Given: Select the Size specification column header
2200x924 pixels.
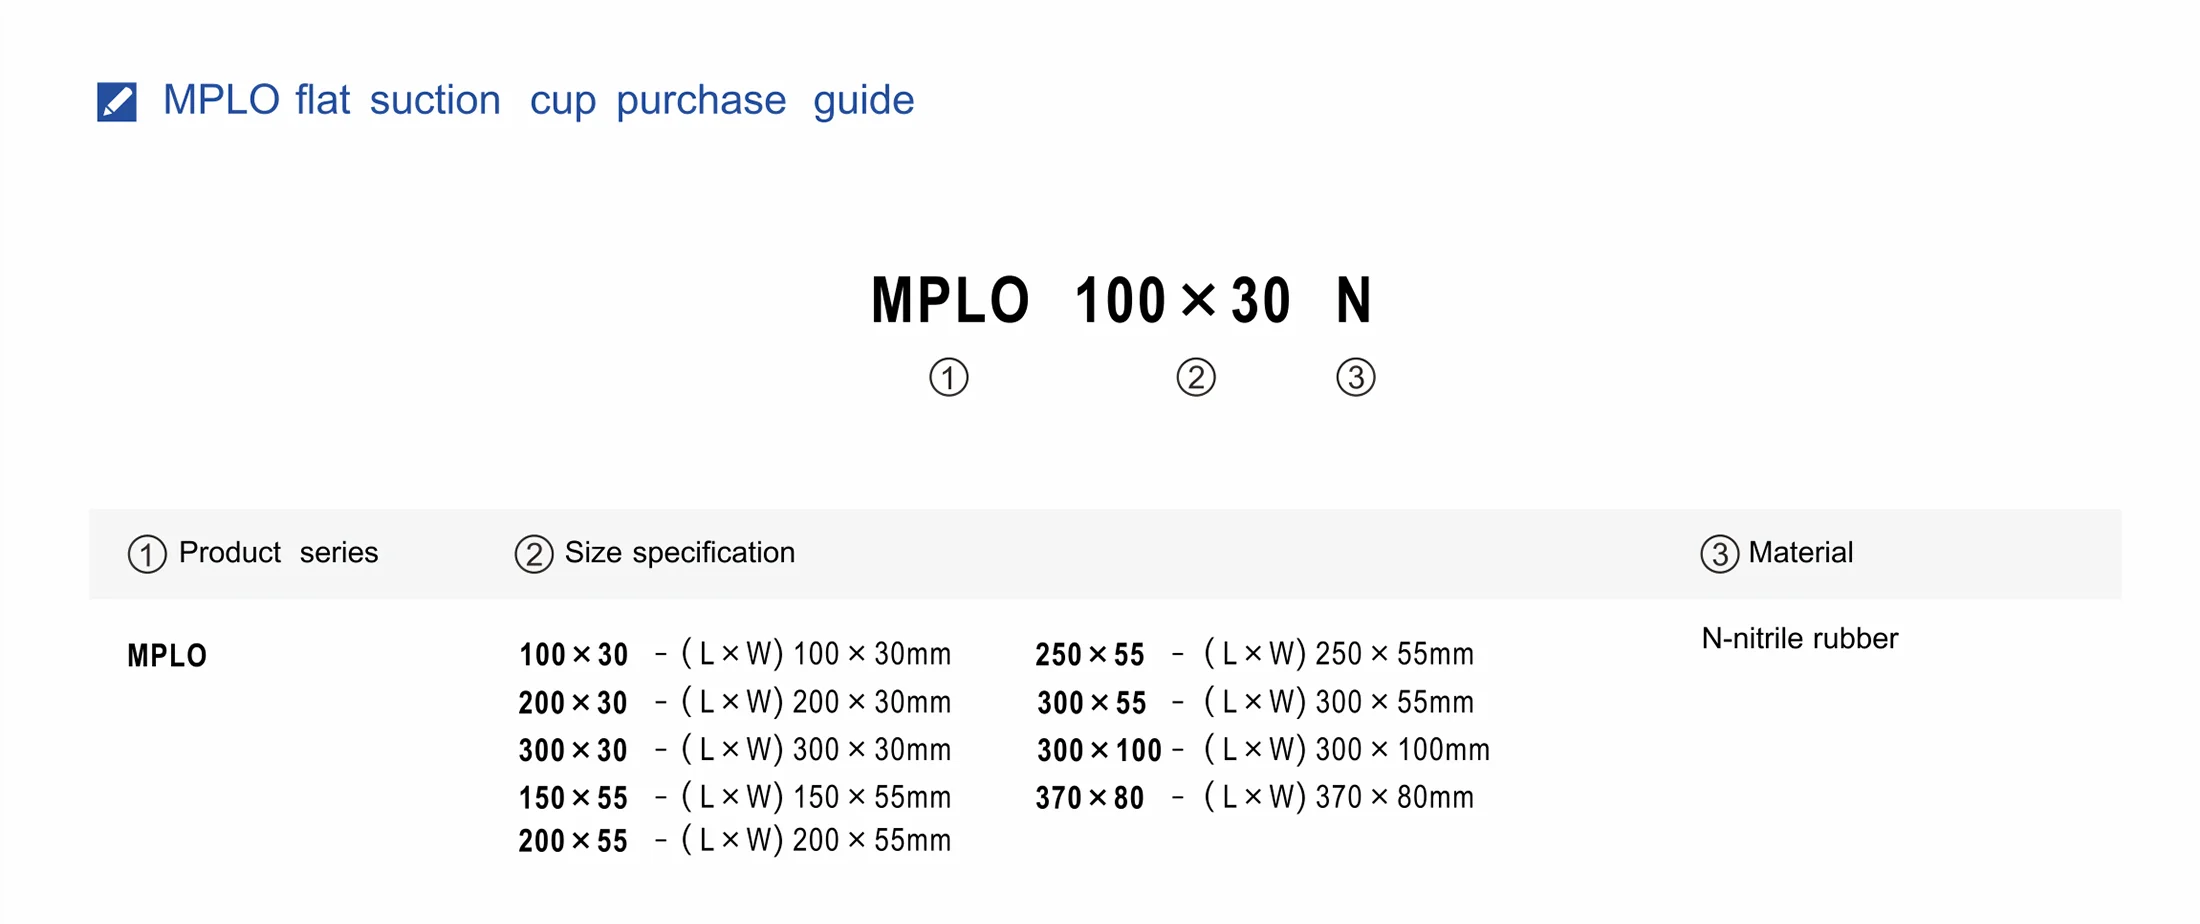Looking at the screenshot, I should pos(679,552).
